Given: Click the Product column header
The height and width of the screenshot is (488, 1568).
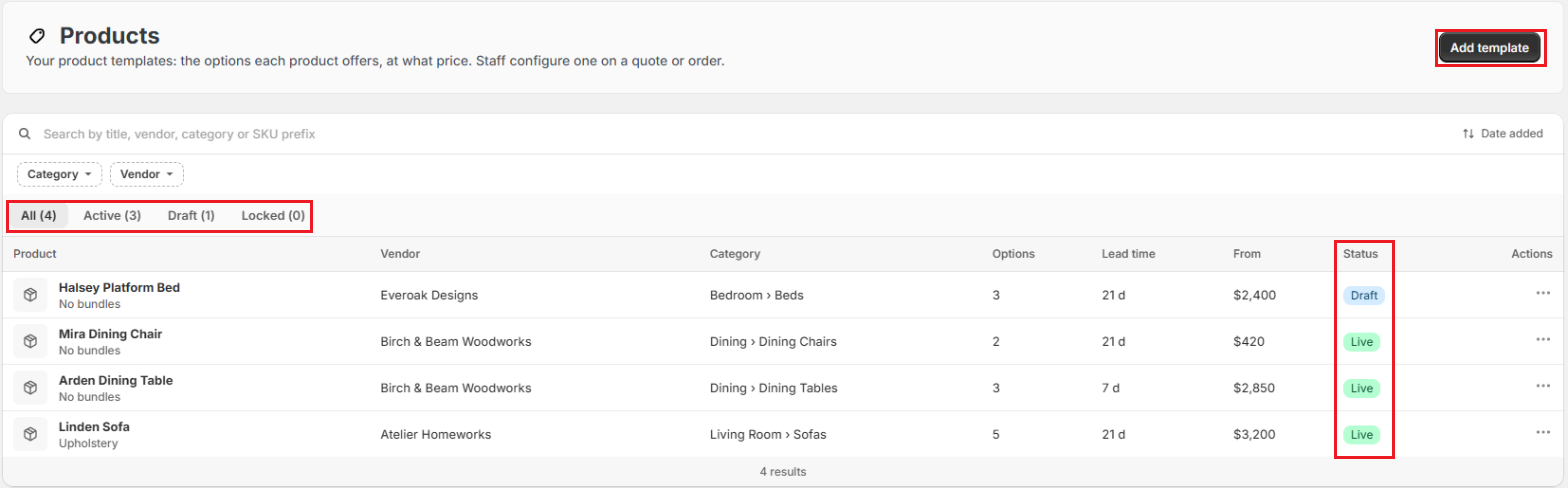Looking at the screenshot, I should [x=35, y=254].
